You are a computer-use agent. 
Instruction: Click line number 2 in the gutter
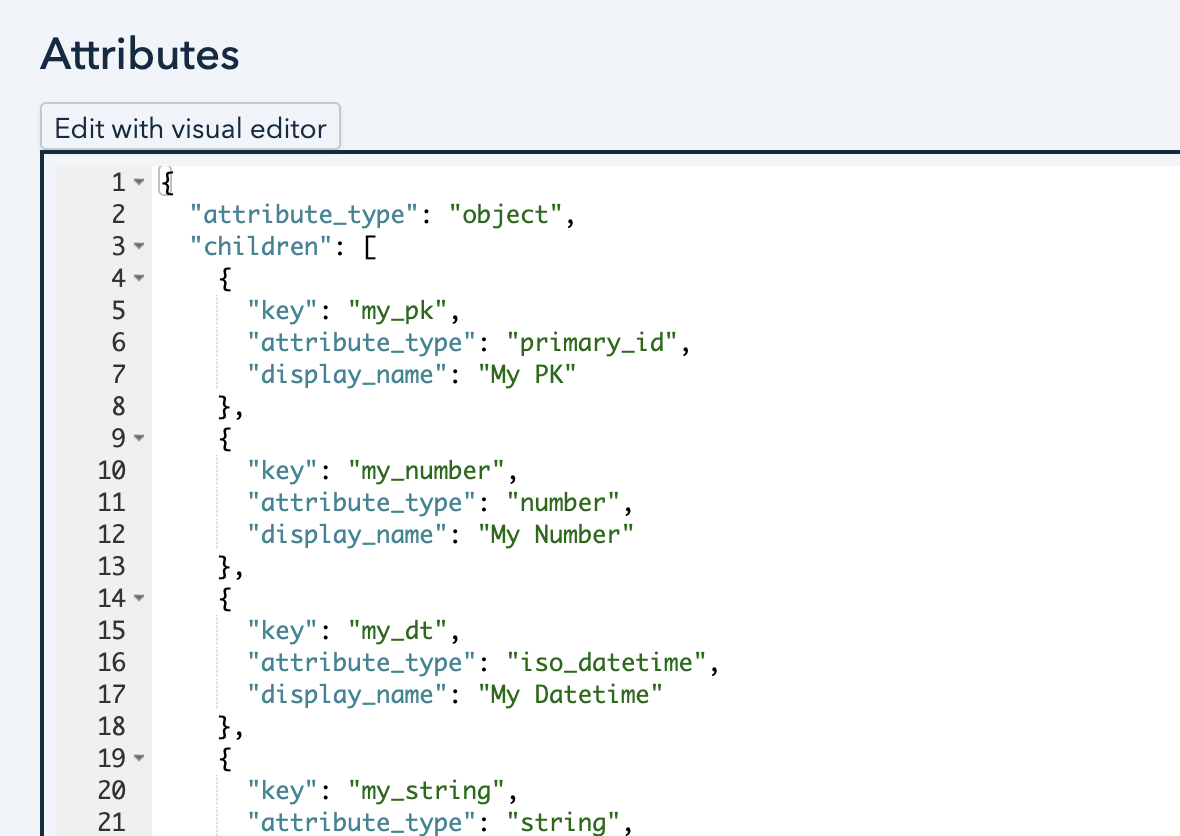point(118,215)
